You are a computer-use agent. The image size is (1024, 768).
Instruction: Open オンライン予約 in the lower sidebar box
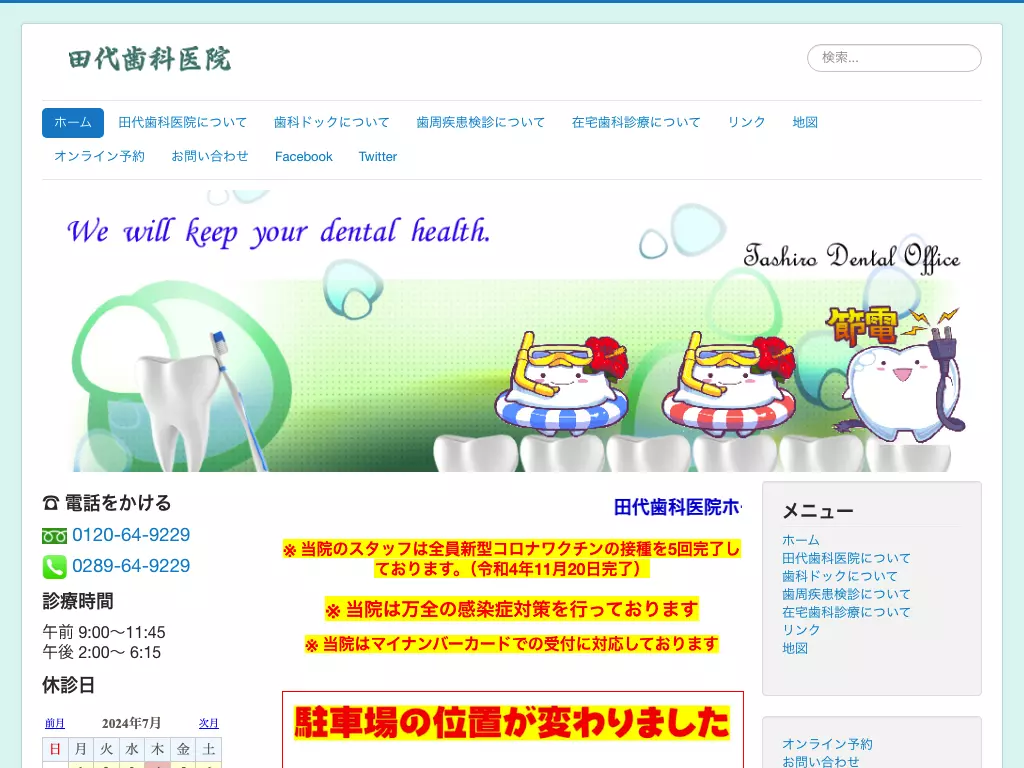click(827, 744)
